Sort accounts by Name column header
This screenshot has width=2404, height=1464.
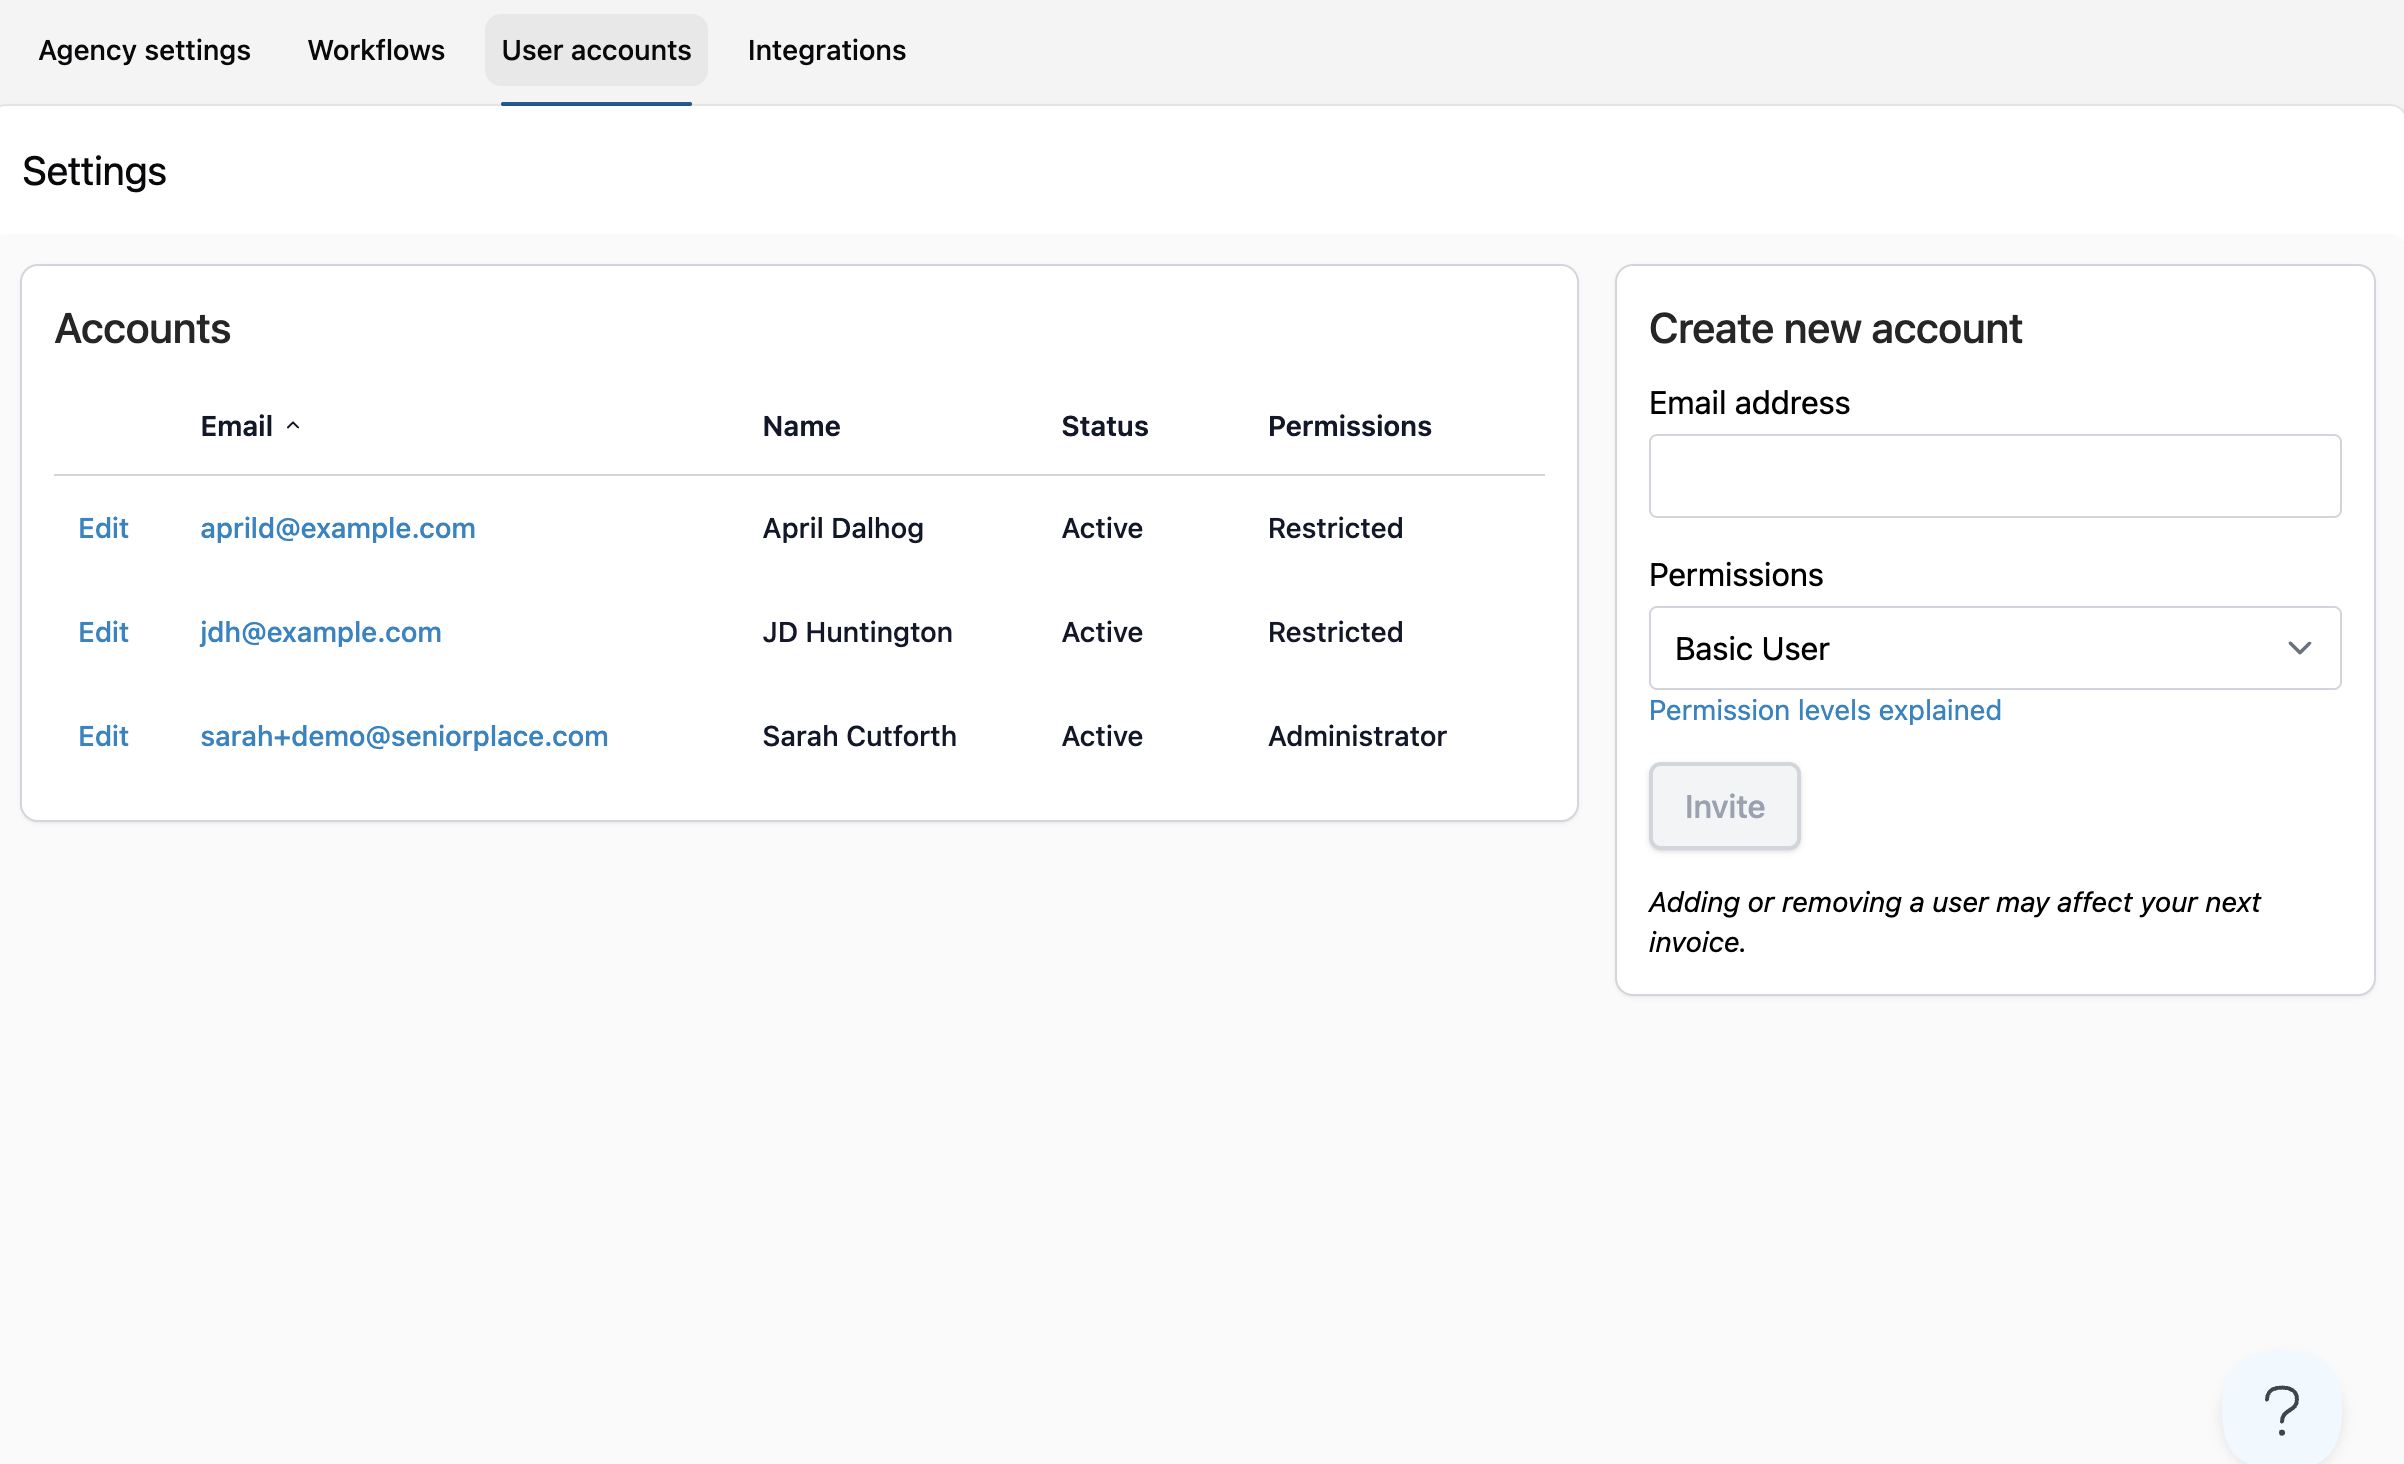(x=800, y=426)
